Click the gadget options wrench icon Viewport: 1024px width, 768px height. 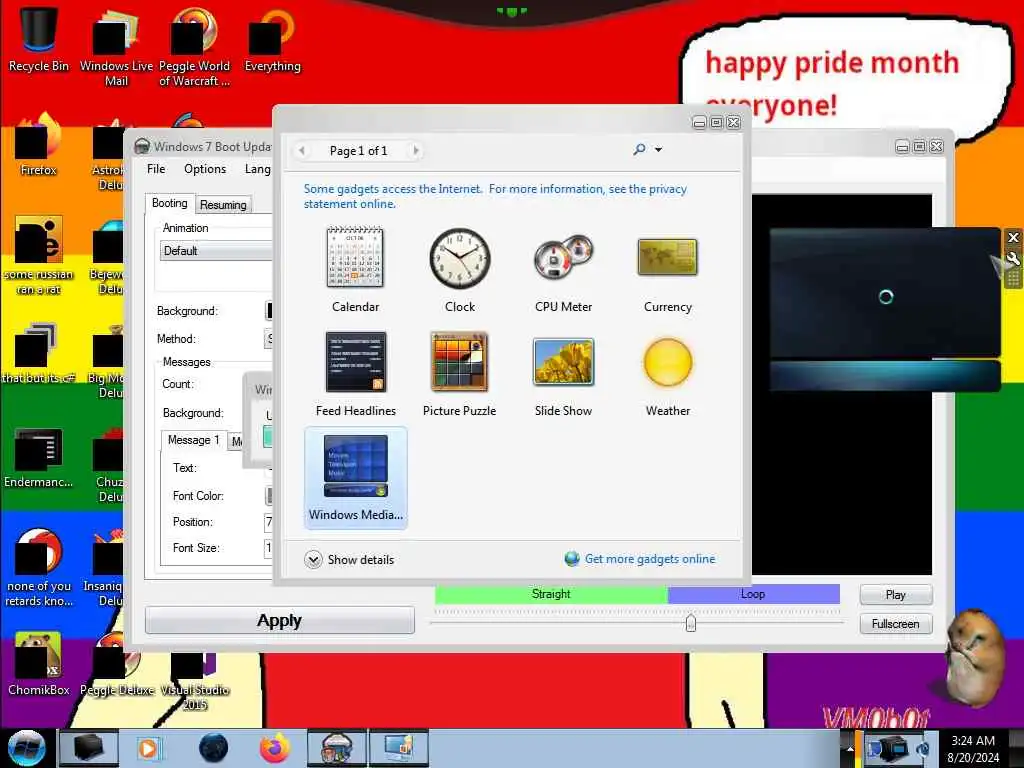click(1013, 259)
